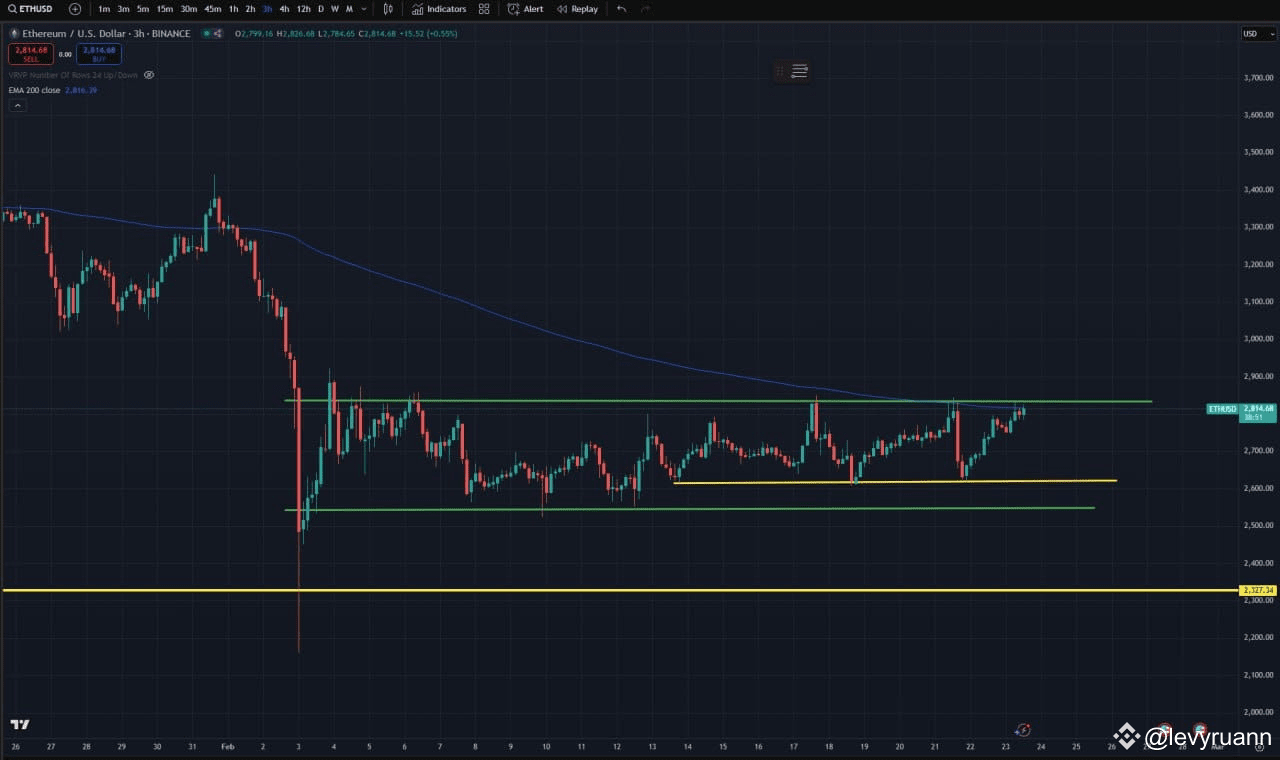This screenshot has height=760, width=1280.
Task: Select the 3m timeframe
Action: 123,9
